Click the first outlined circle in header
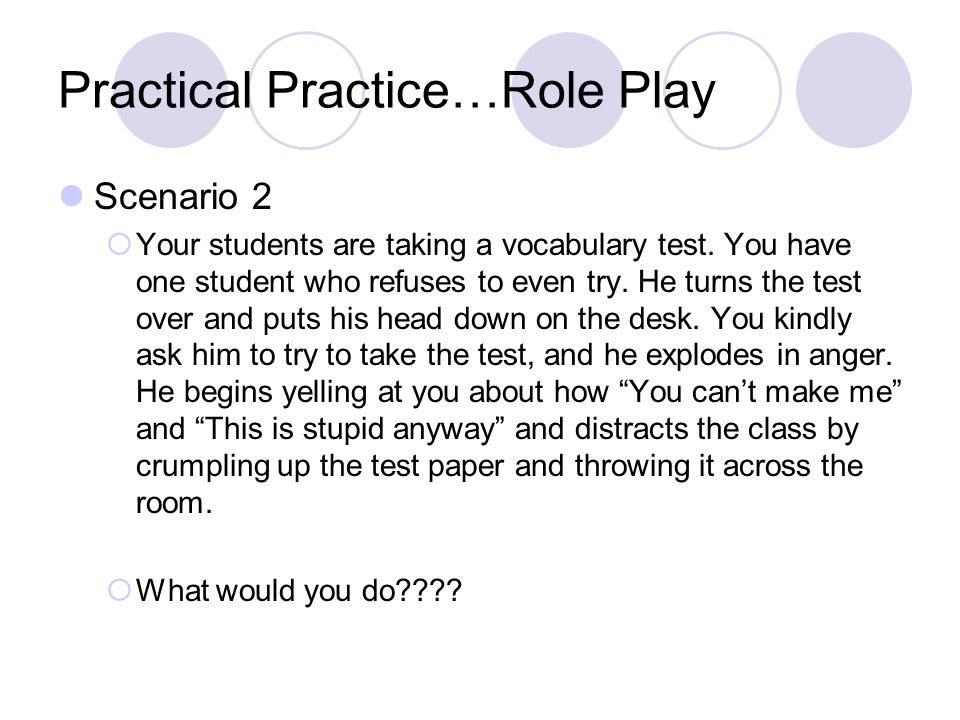The width and height of the screenshot is (960, 720). click(306, 90)
